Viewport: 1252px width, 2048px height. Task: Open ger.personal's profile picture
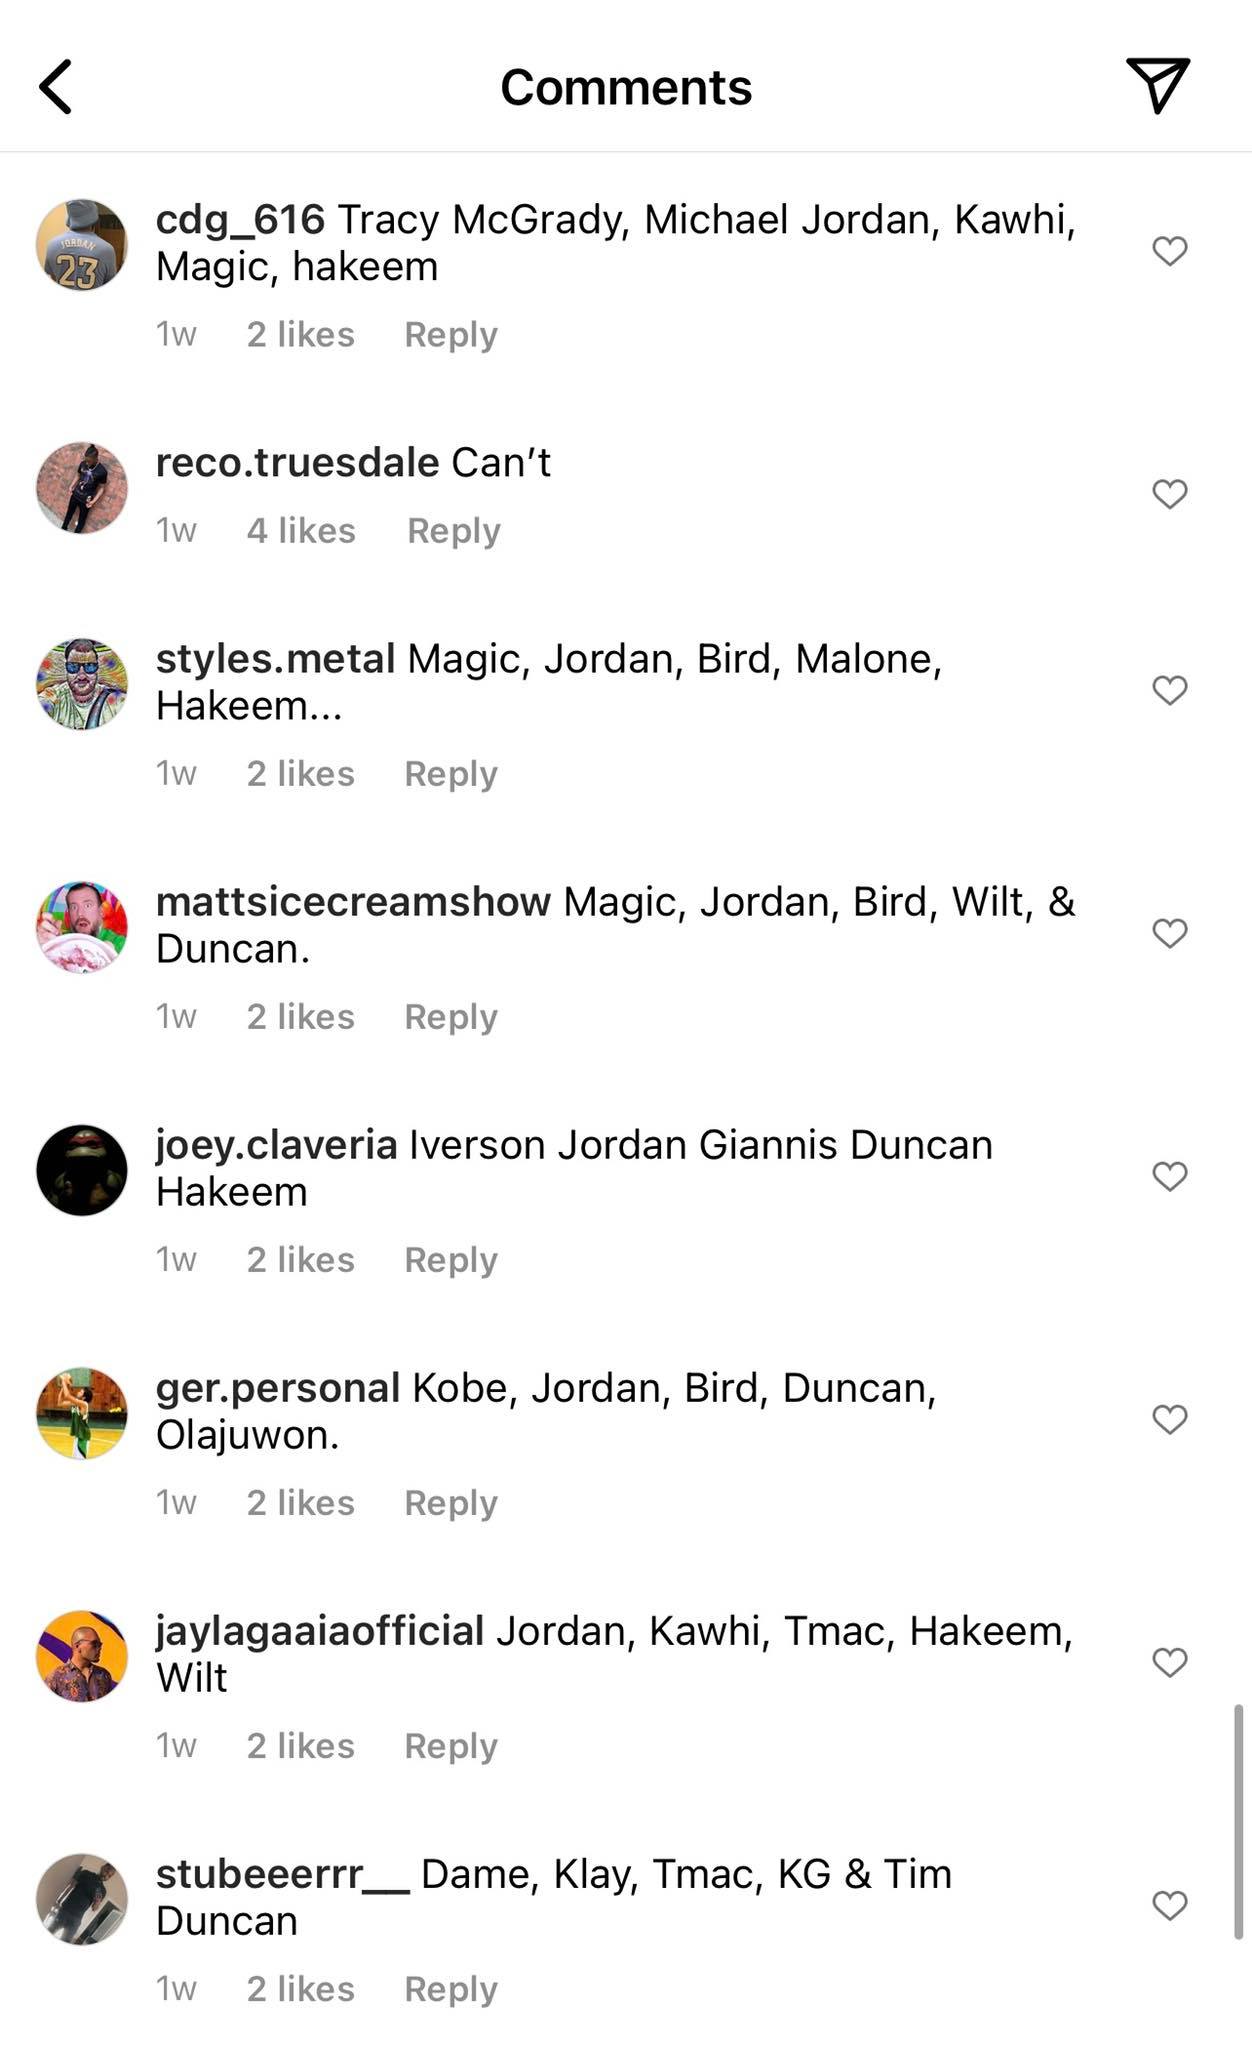click(82, 1413)
